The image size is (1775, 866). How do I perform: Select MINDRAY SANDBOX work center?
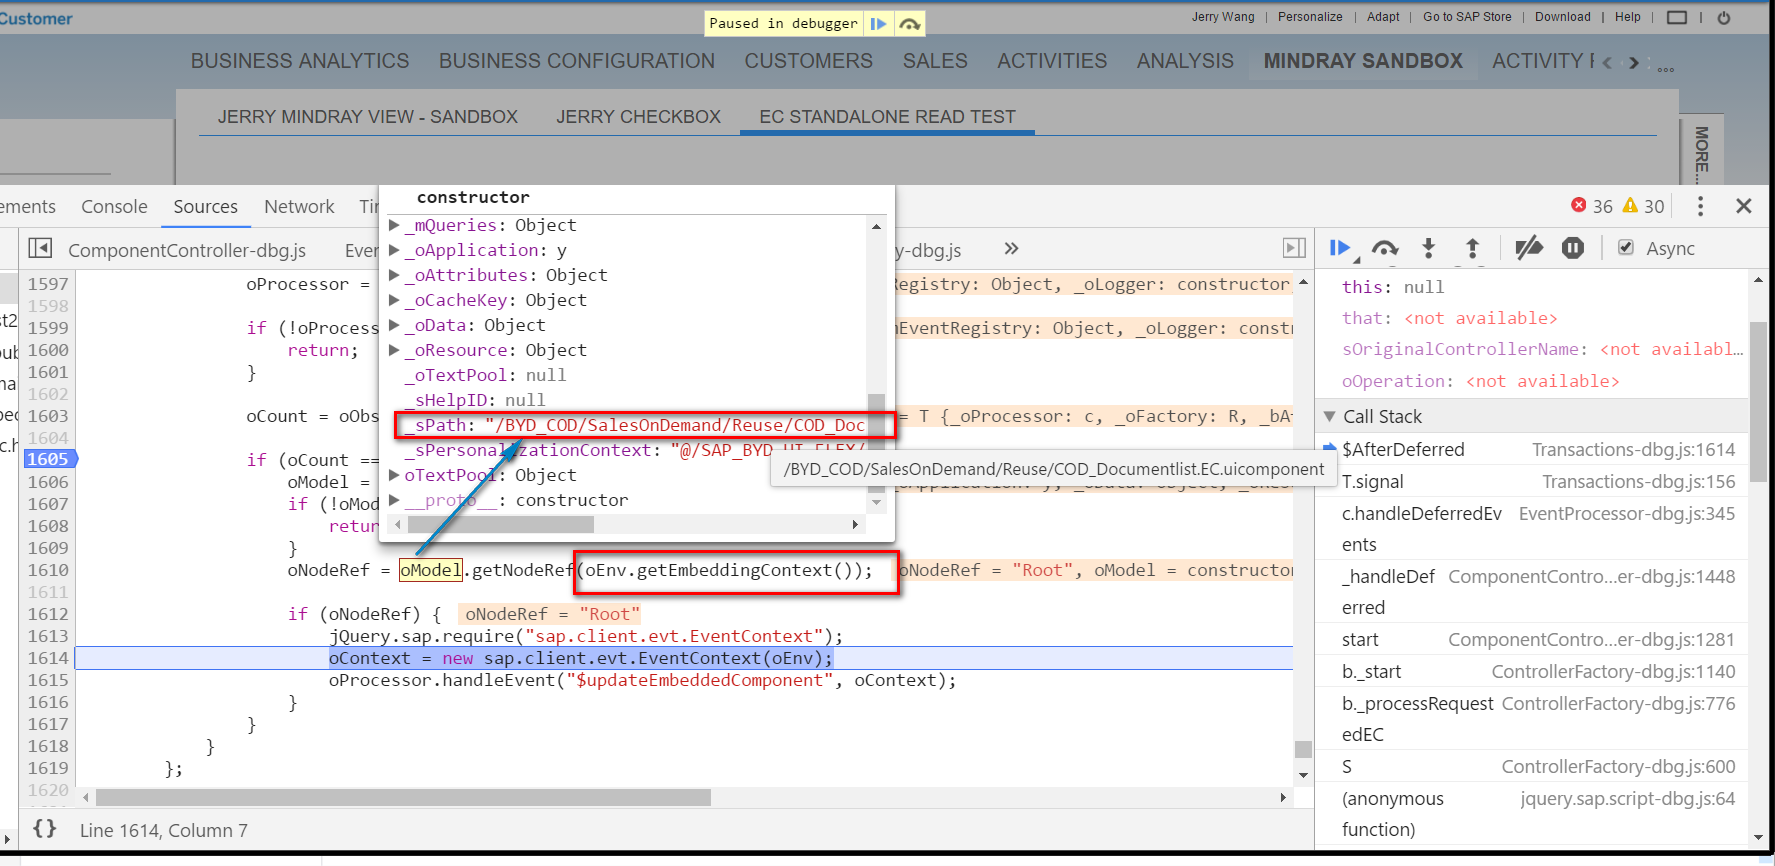(1363, 61)
